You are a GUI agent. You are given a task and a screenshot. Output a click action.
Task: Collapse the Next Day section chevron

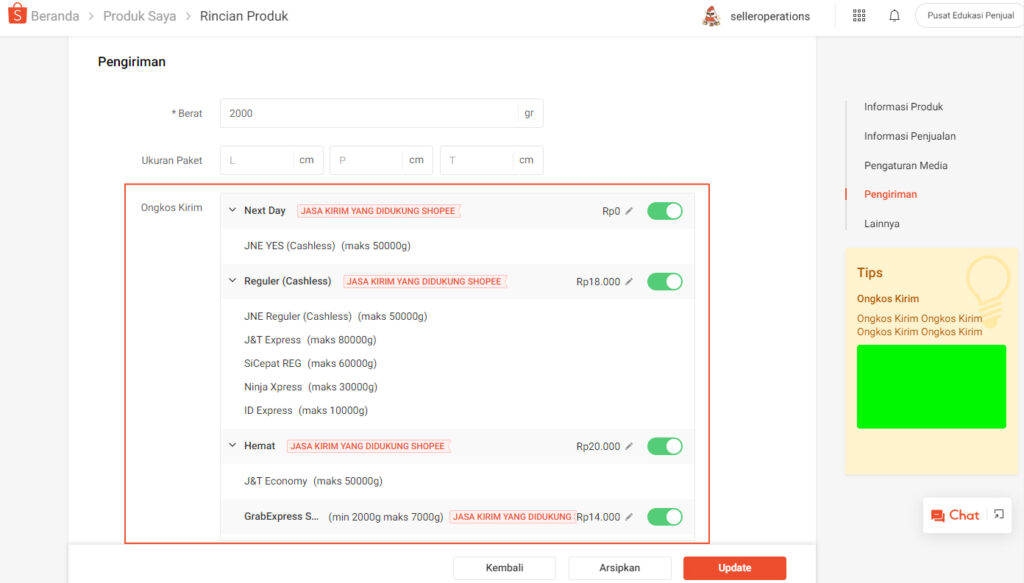tap(232, 210)
